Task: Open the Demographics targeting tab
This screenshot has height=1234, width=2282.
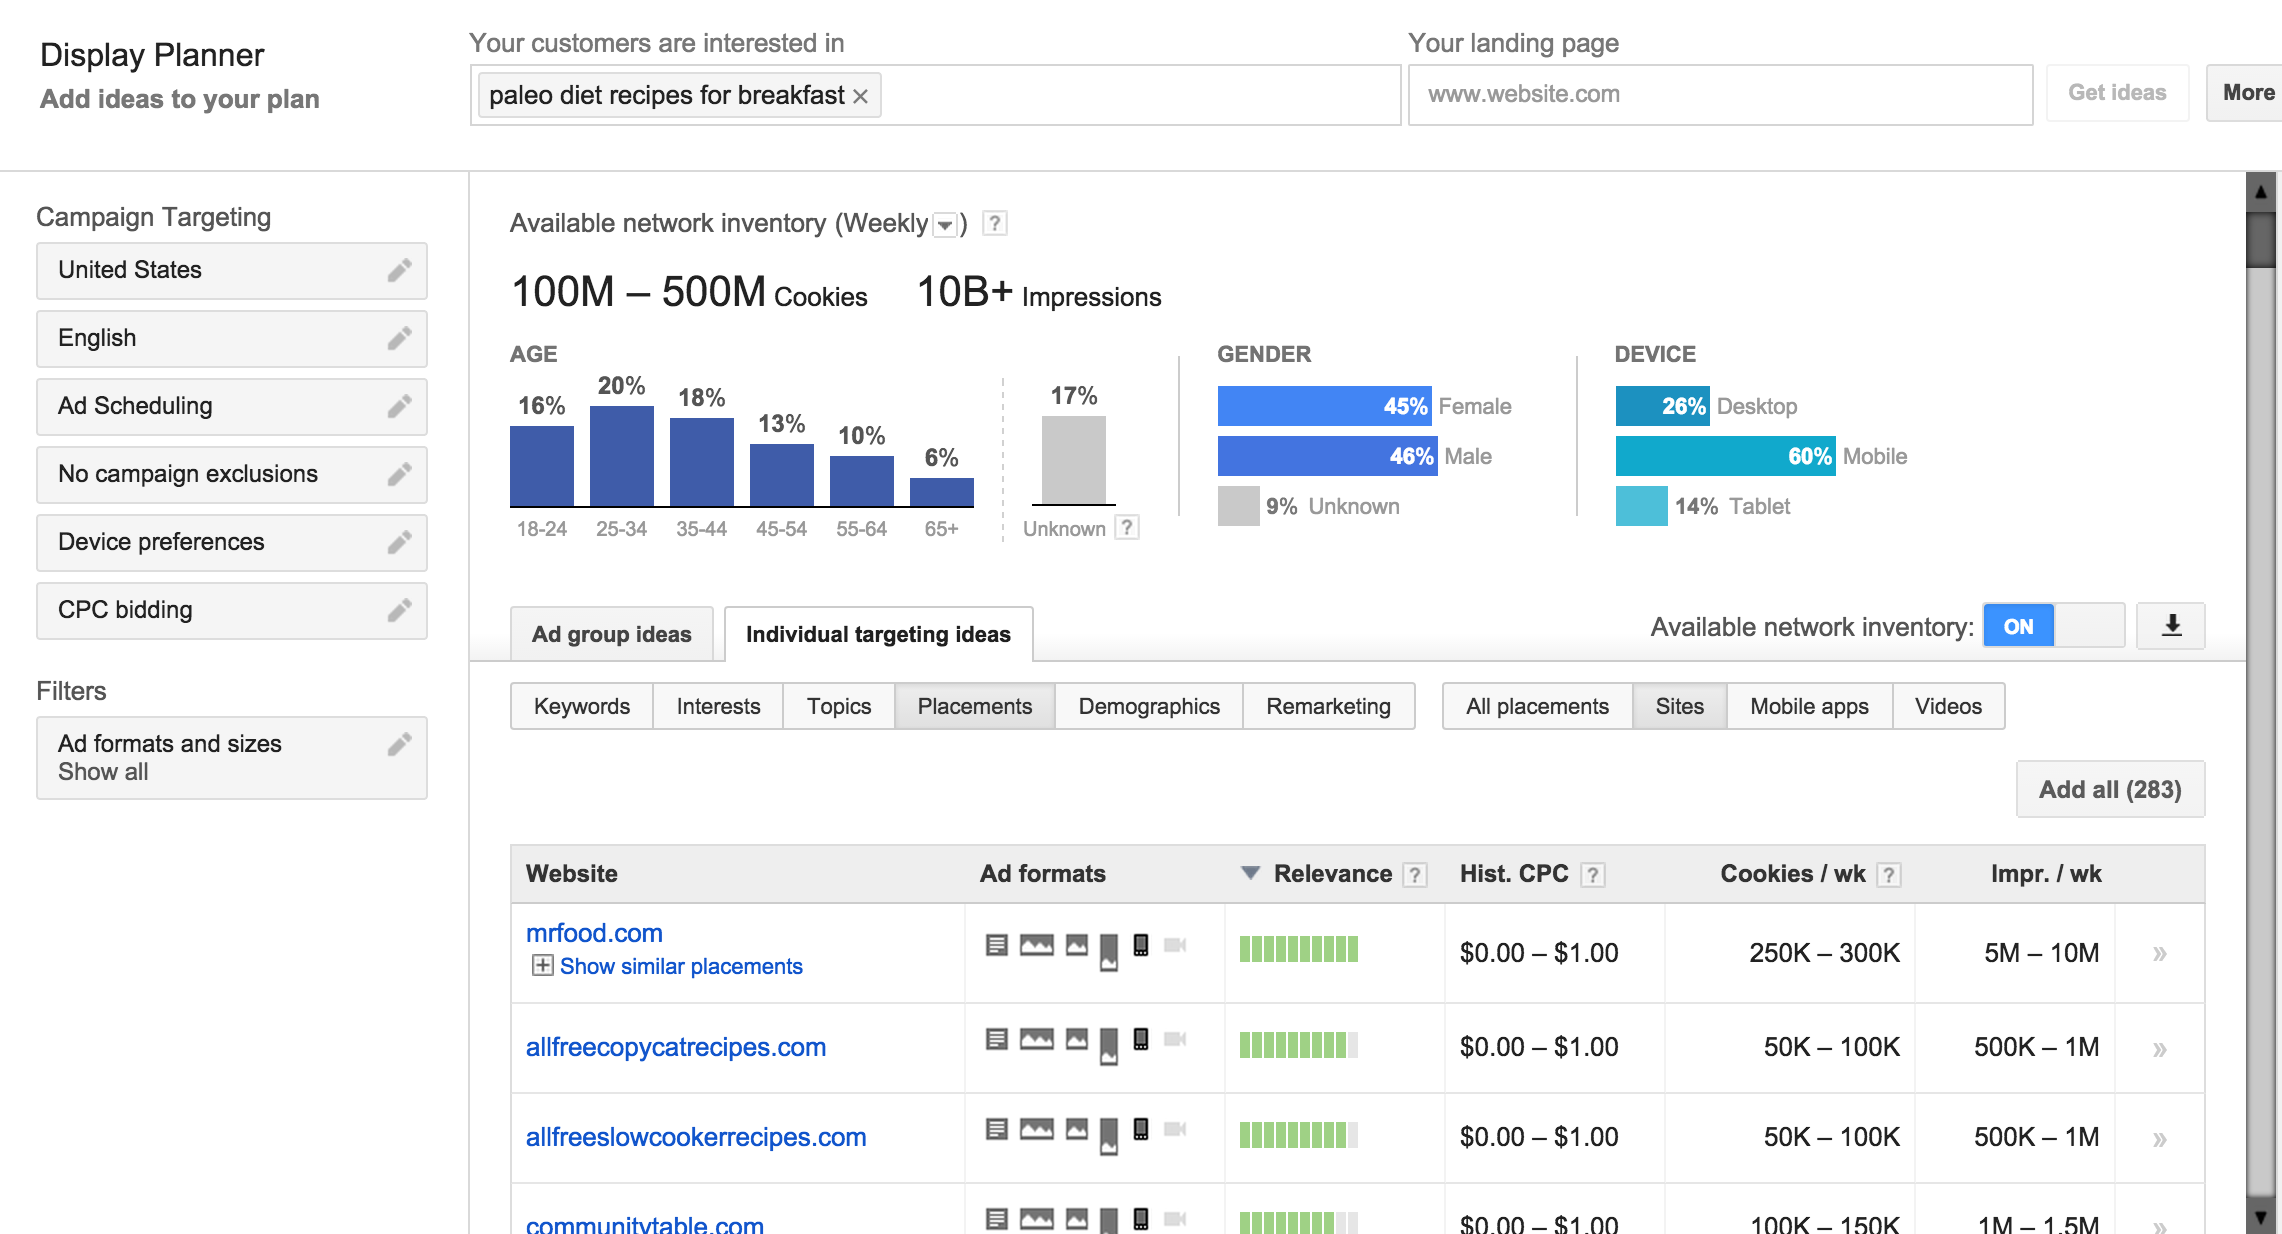Action: click(1149, 706)
